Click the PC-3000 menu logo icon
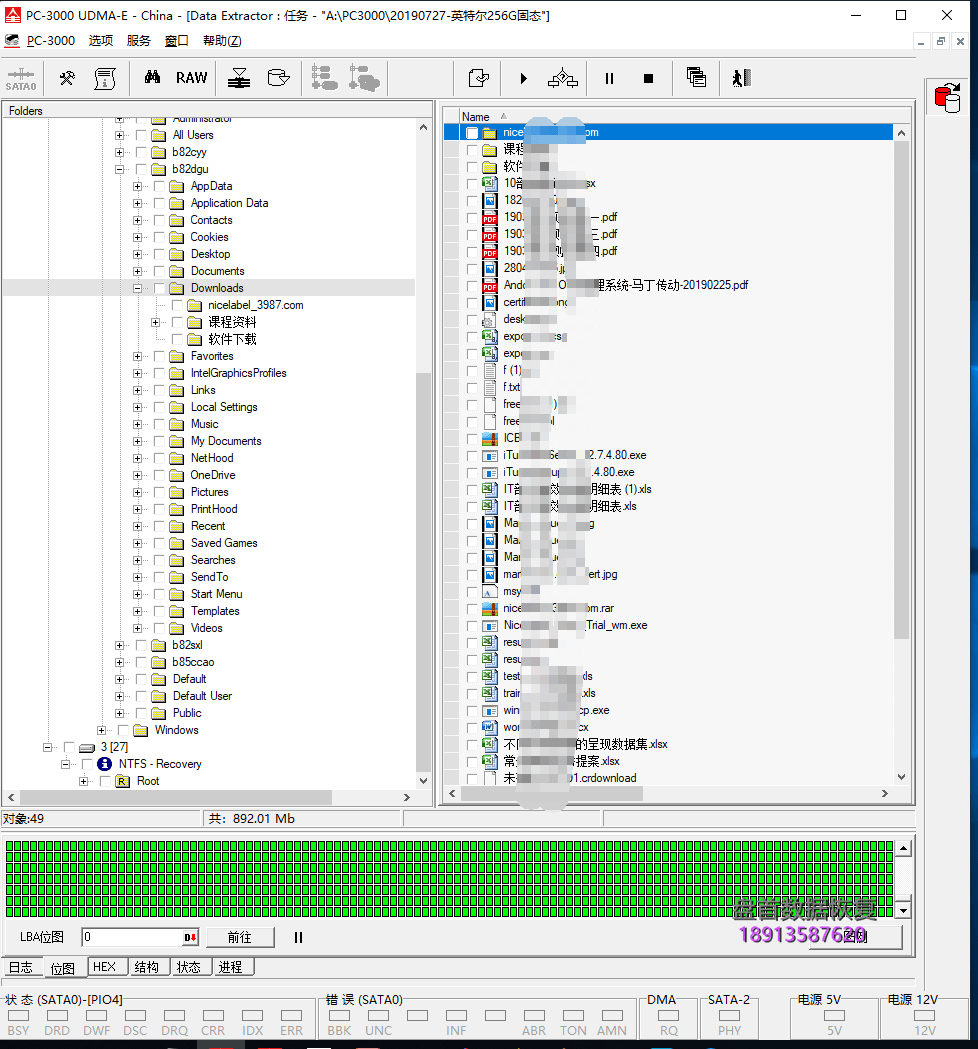 11,41
